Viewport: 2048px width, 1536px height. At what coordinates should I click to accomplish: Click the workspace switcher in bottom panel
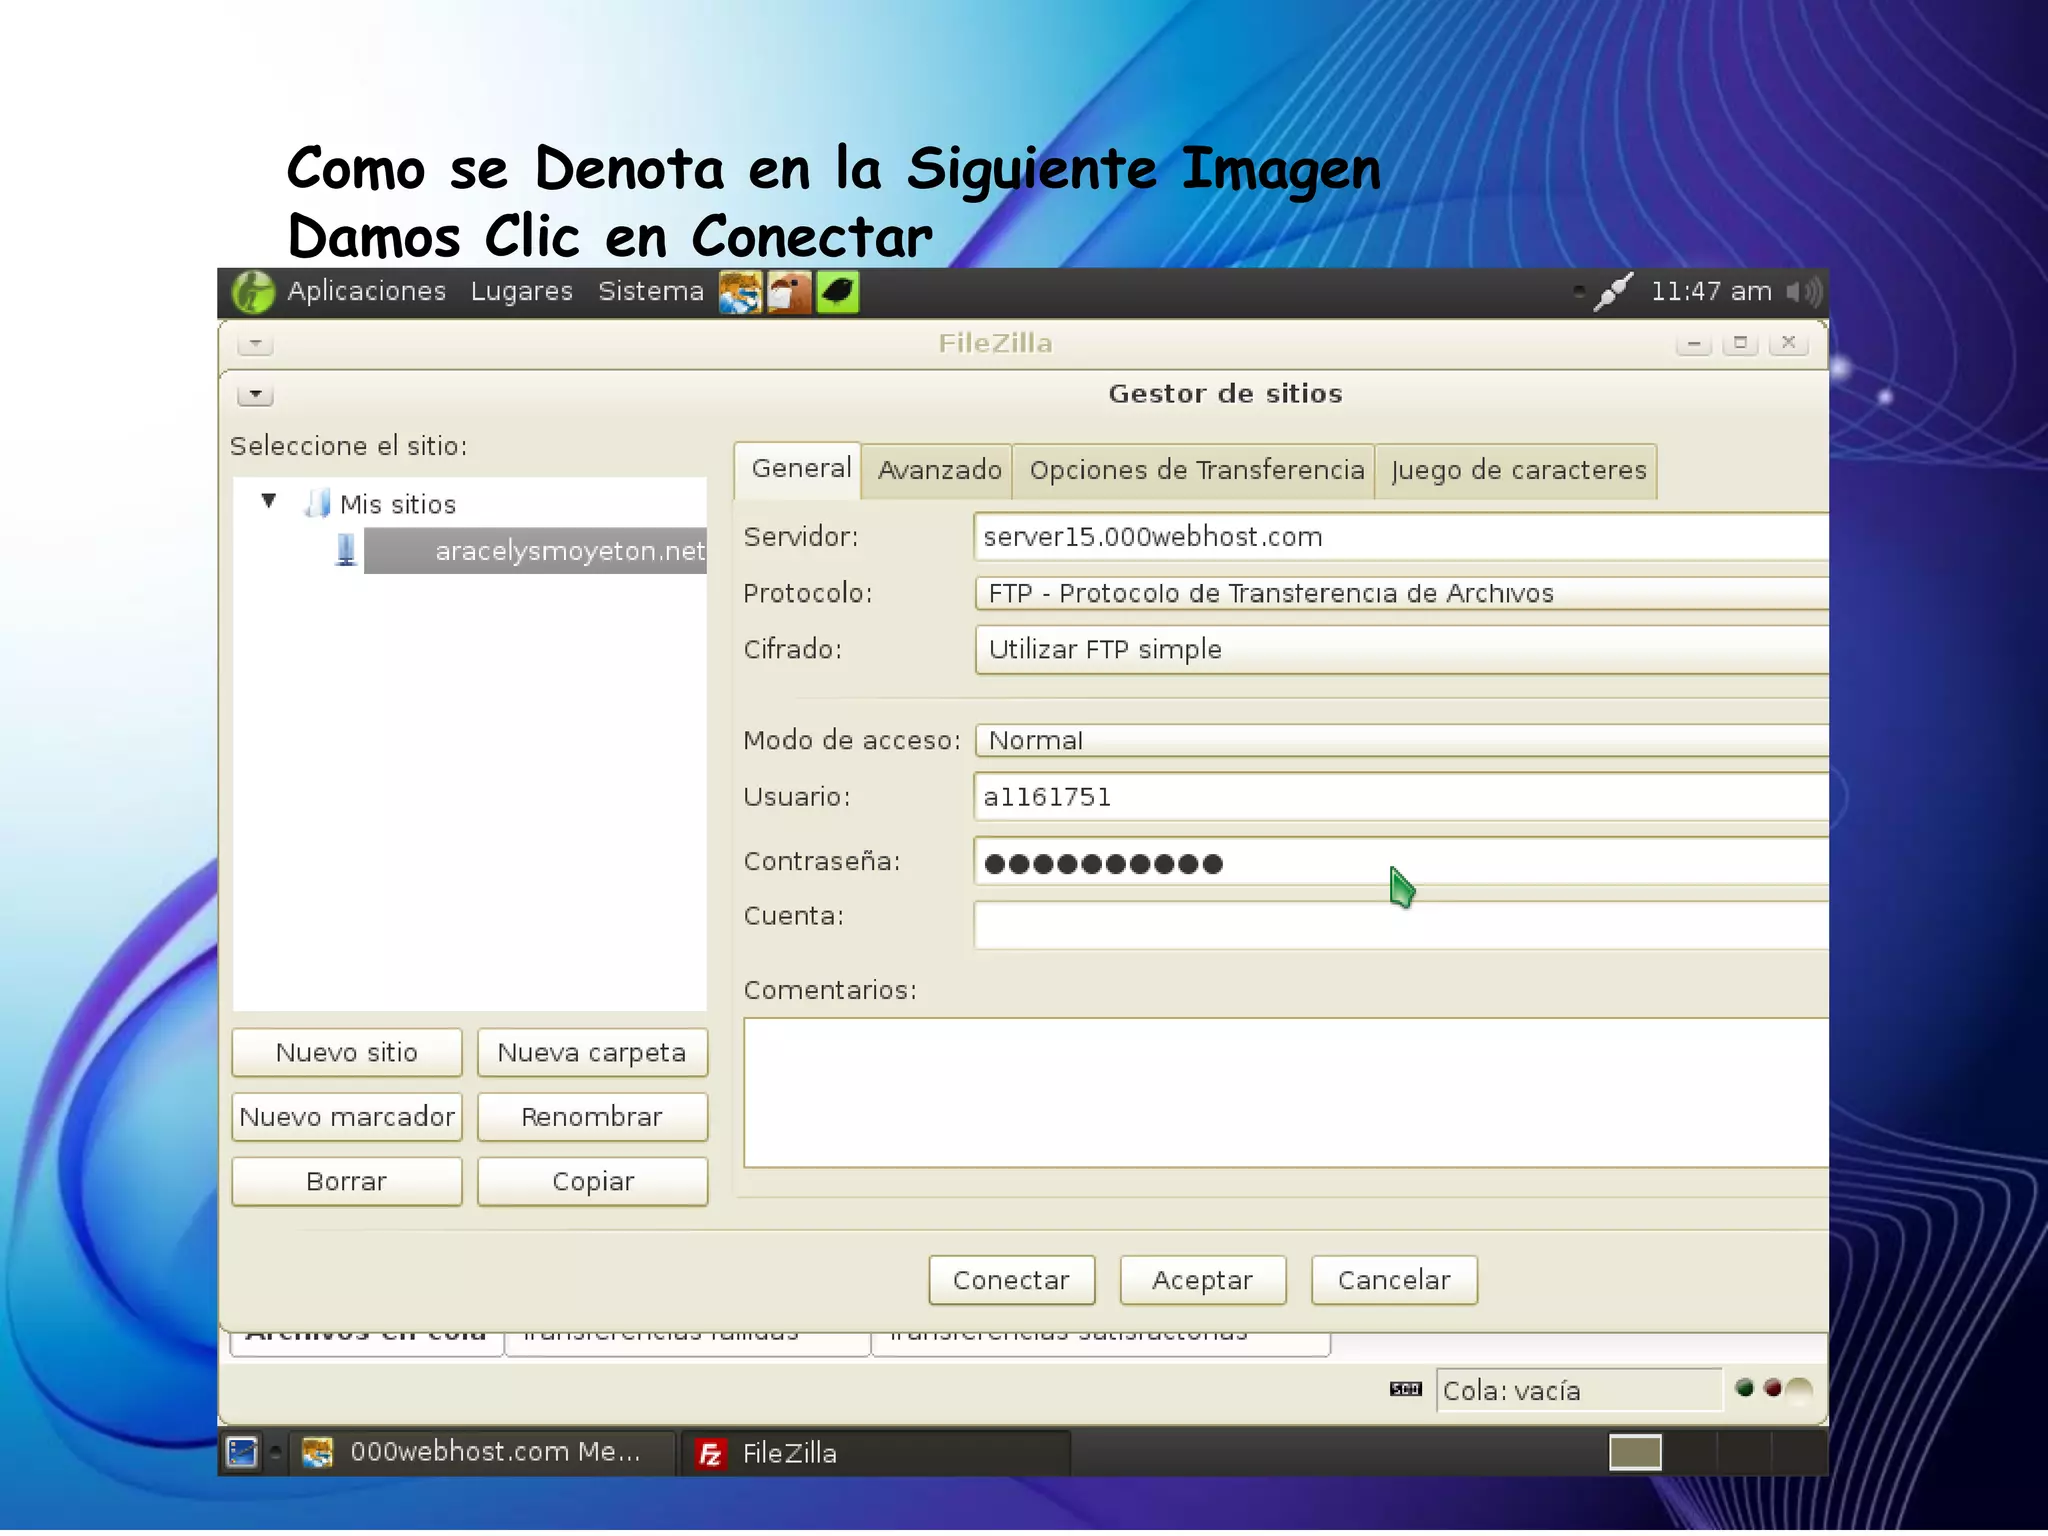pyautogui.click(x=1715, y=1453)
